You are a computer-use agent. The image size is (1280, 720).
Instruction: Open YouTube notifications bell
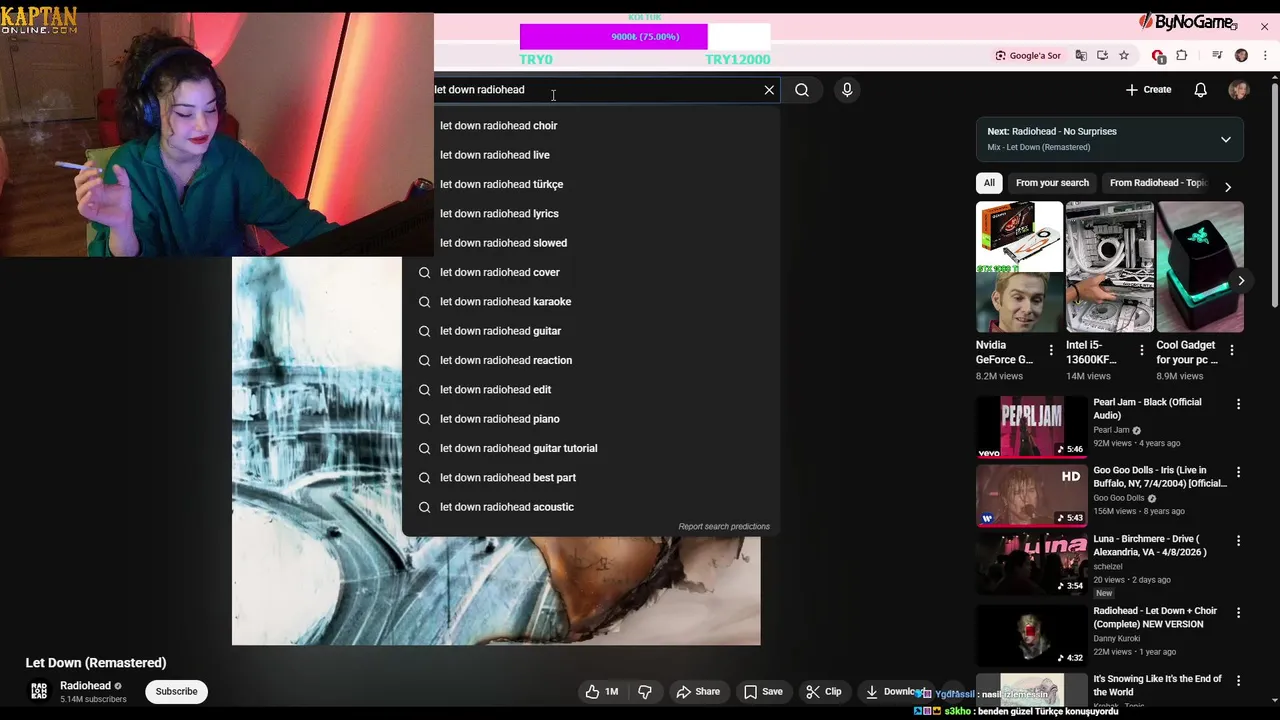1201,90
